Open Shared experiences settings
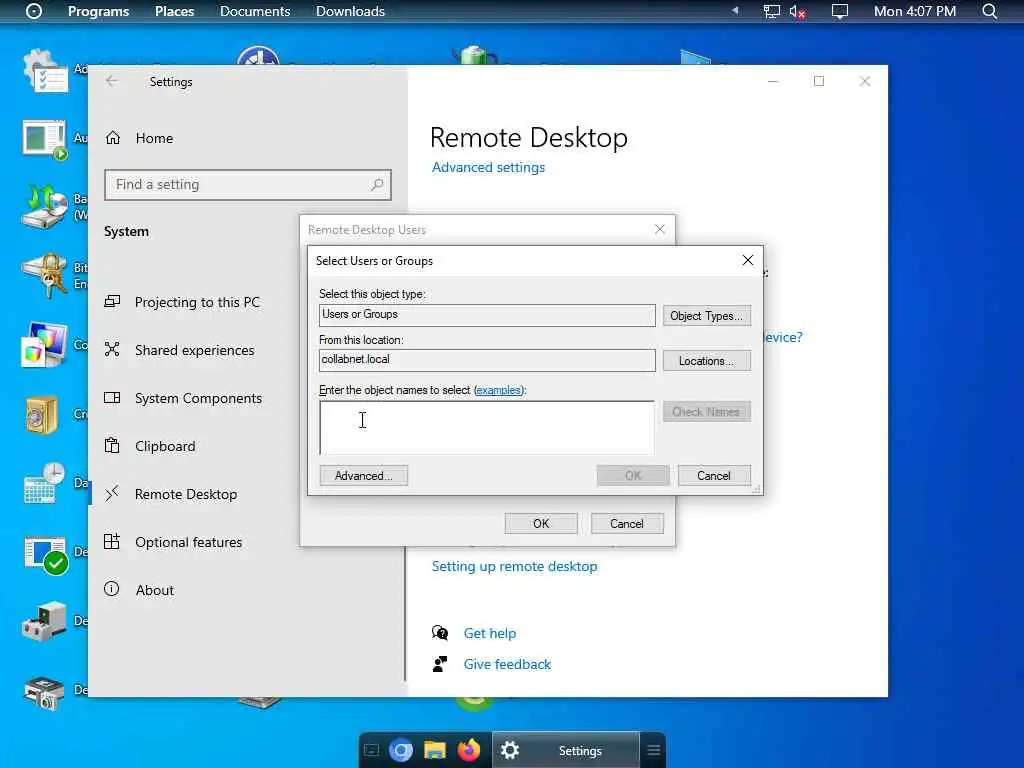The width and height of the screenshot is (1024, 768). pyautogui.click(x=195, y=351)
